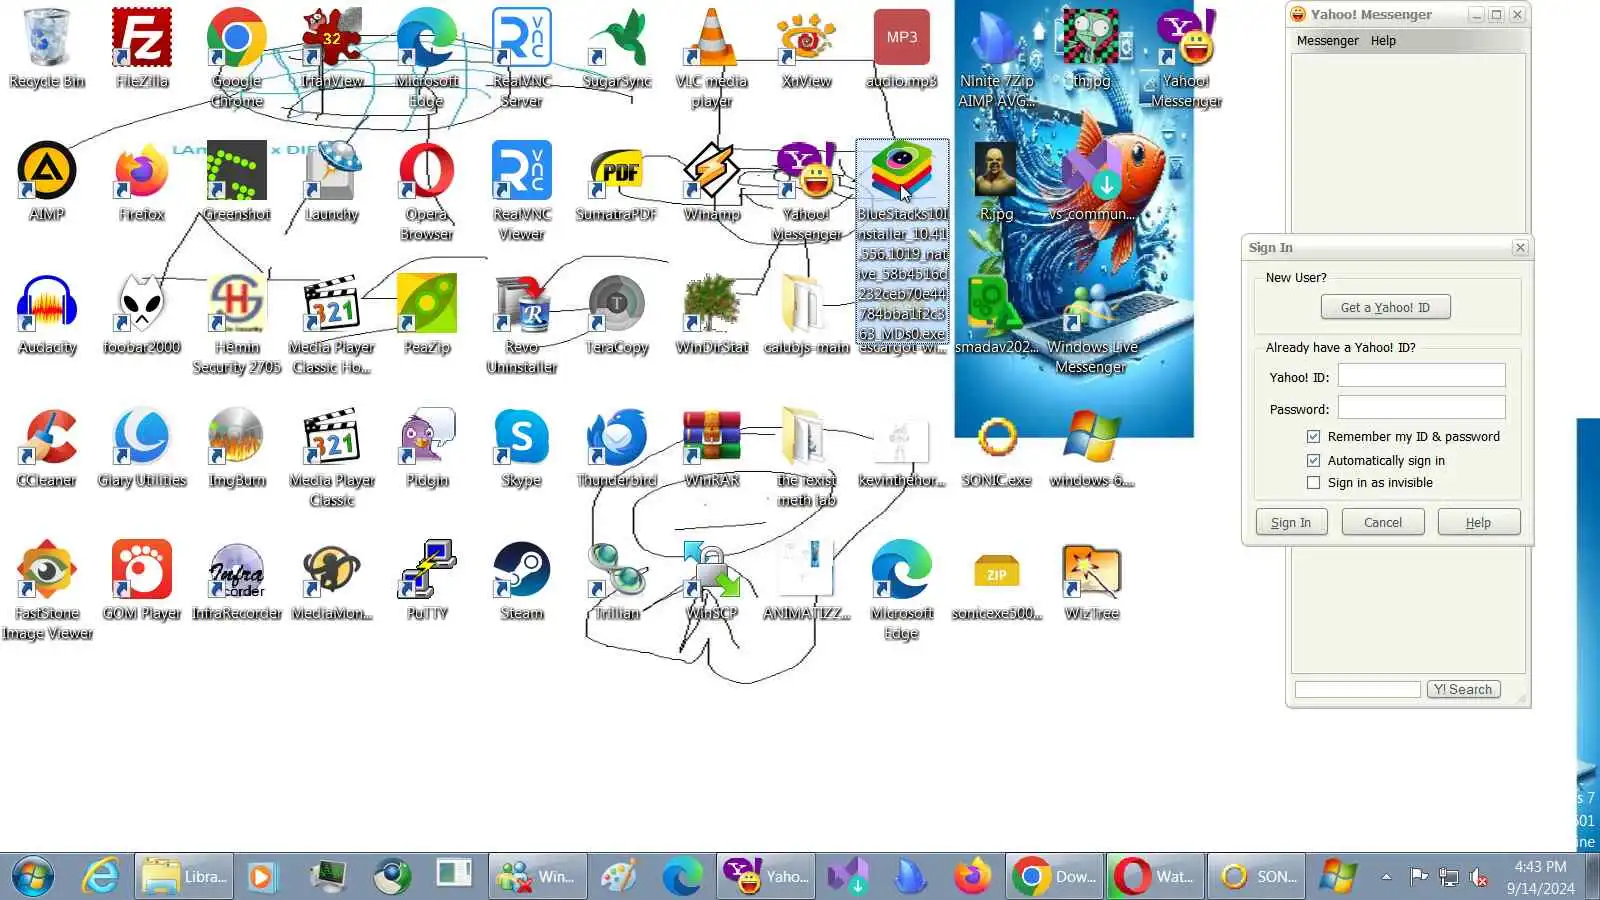The image size is (1600, 900).
Task: Click the Help button in Sign In dialog
Action: tap(1478, 523)
